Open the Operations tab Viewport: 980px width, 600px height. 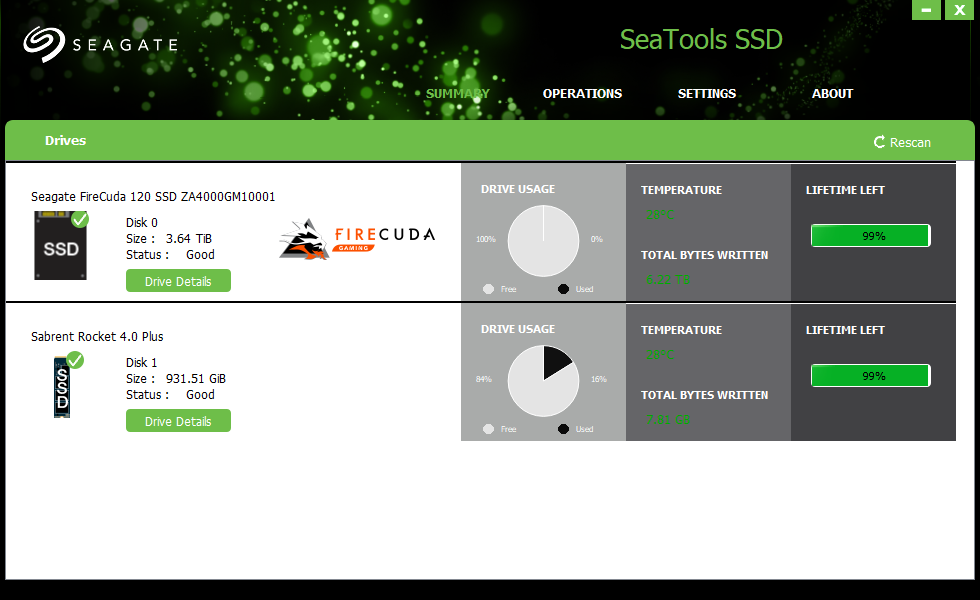coord(582,94)
